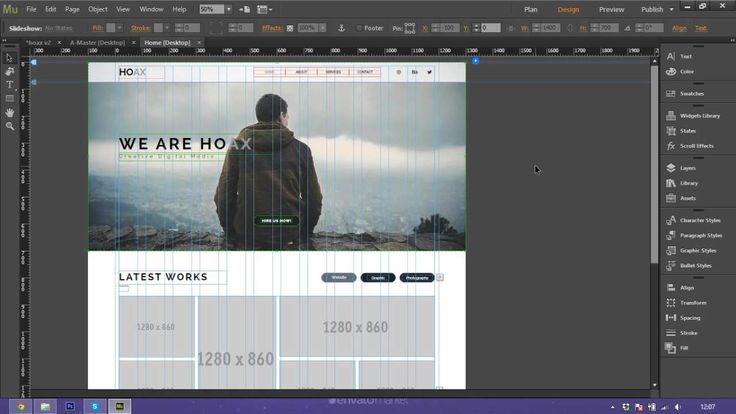The width and height of the screenshot is (736, 414).
Task: Click the canvas vertical scrollbar
Action: pyautogui.click(x=654, y=160)
